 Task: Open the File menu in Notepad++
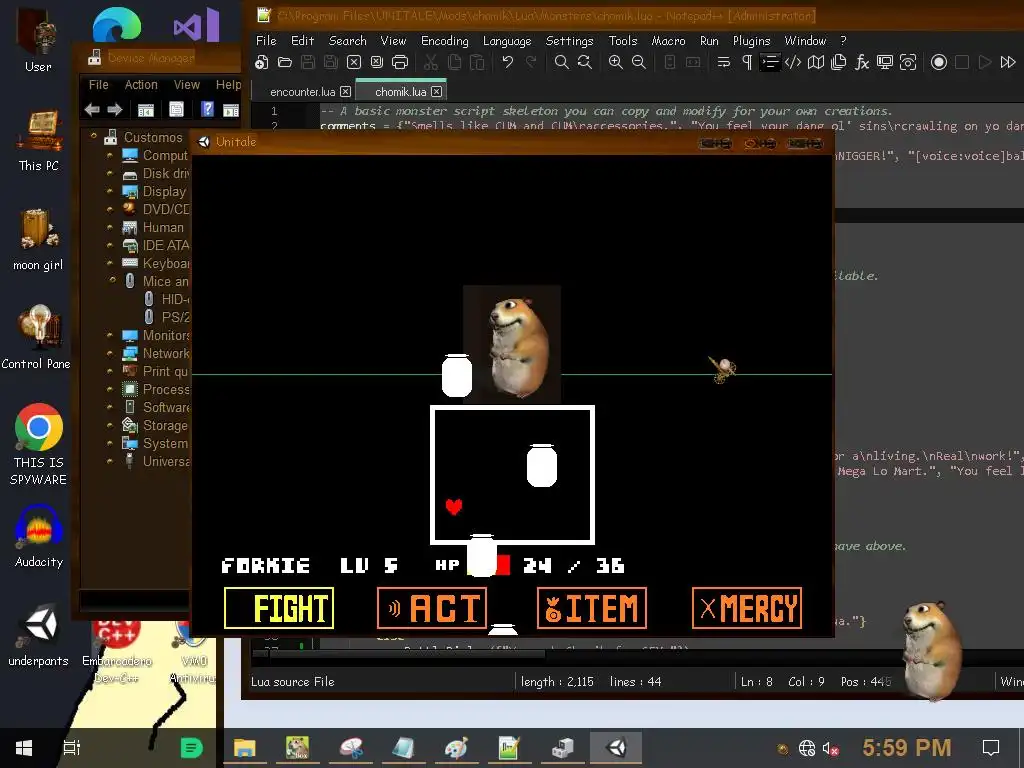point(266,40)
